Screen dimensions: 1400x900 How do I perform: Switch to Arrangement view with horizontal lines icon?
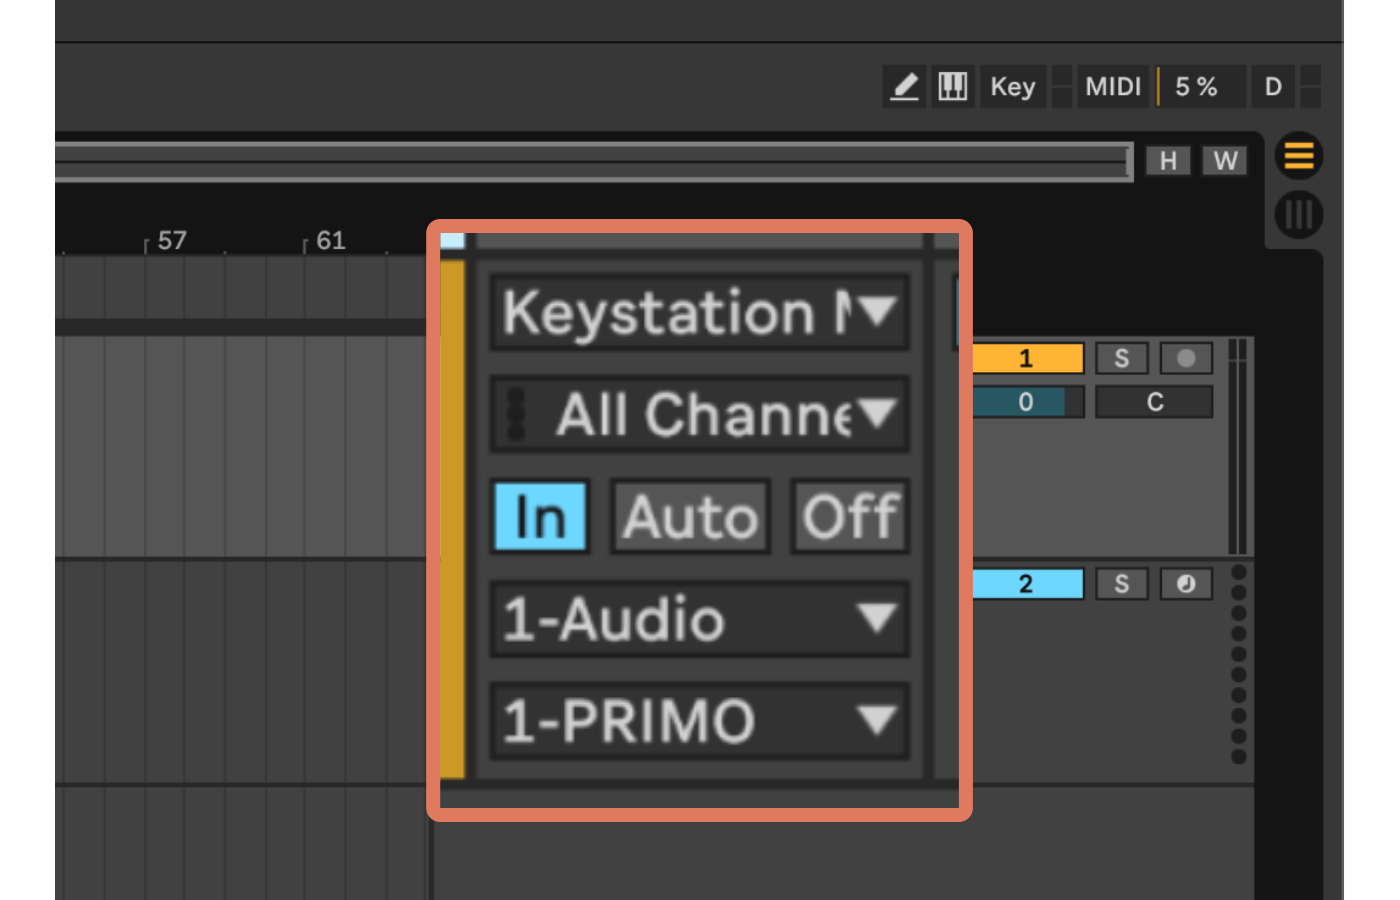click(x=1299, y=156)
